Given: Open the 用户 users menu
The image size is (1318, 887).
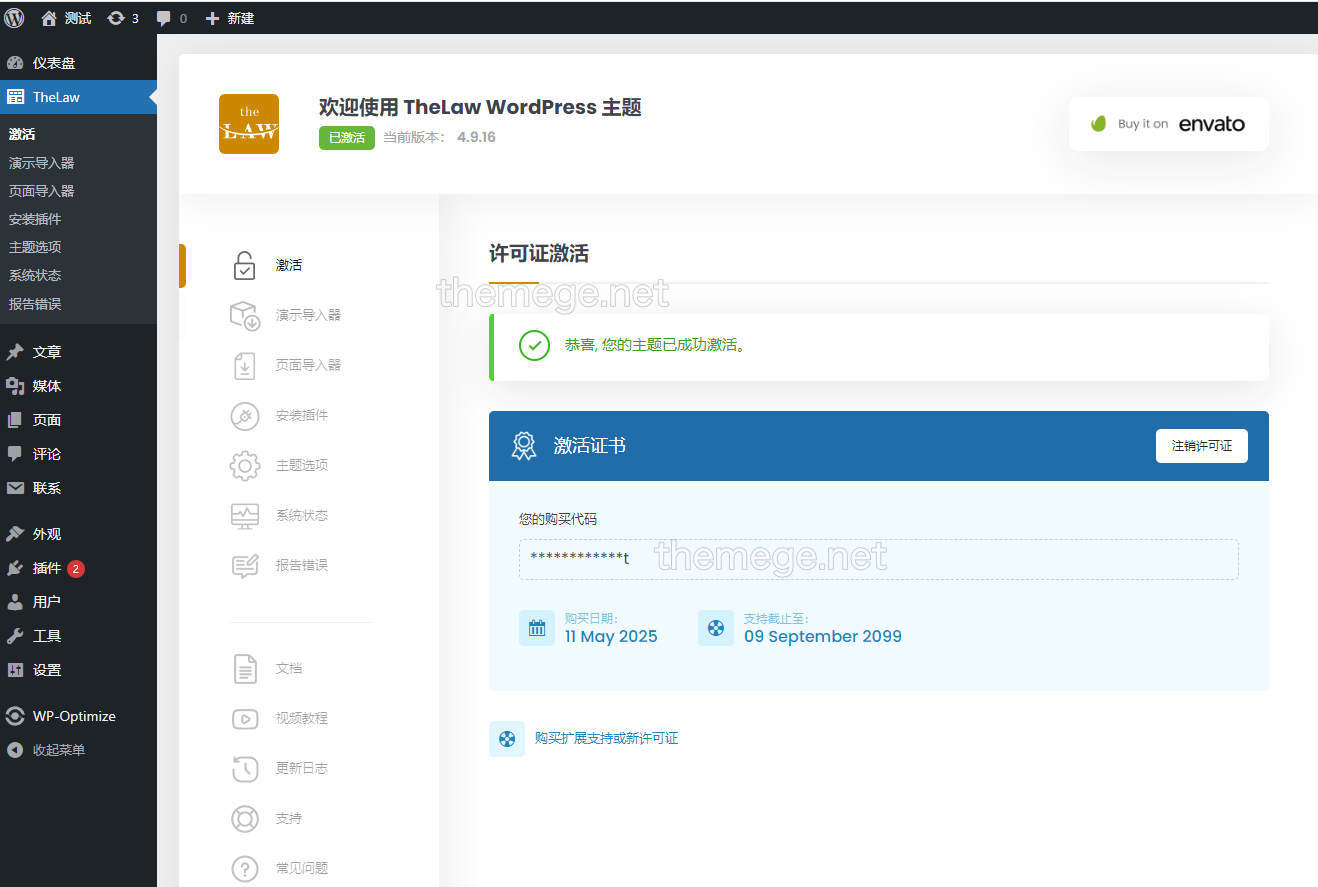Looking at the screenshot, I should pyautogui.click(x=78, y=602).
